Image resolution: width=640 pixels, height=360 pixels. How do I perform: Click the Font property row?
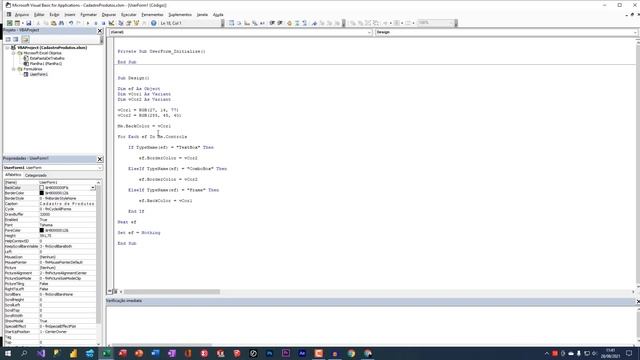[x=50, y=225]
